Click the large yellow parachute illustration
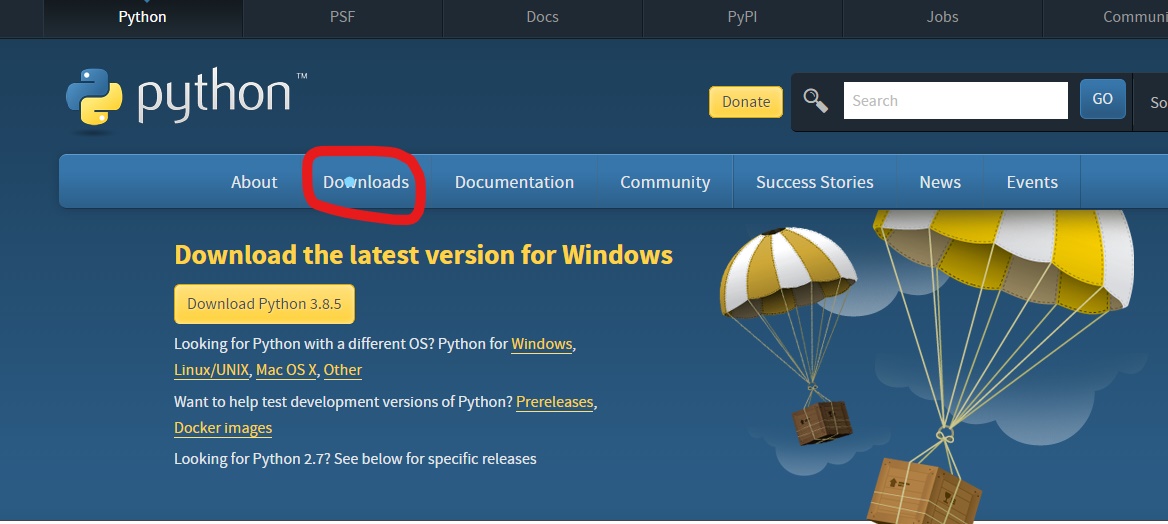The image size is (1168, 524). [1003, 365]
